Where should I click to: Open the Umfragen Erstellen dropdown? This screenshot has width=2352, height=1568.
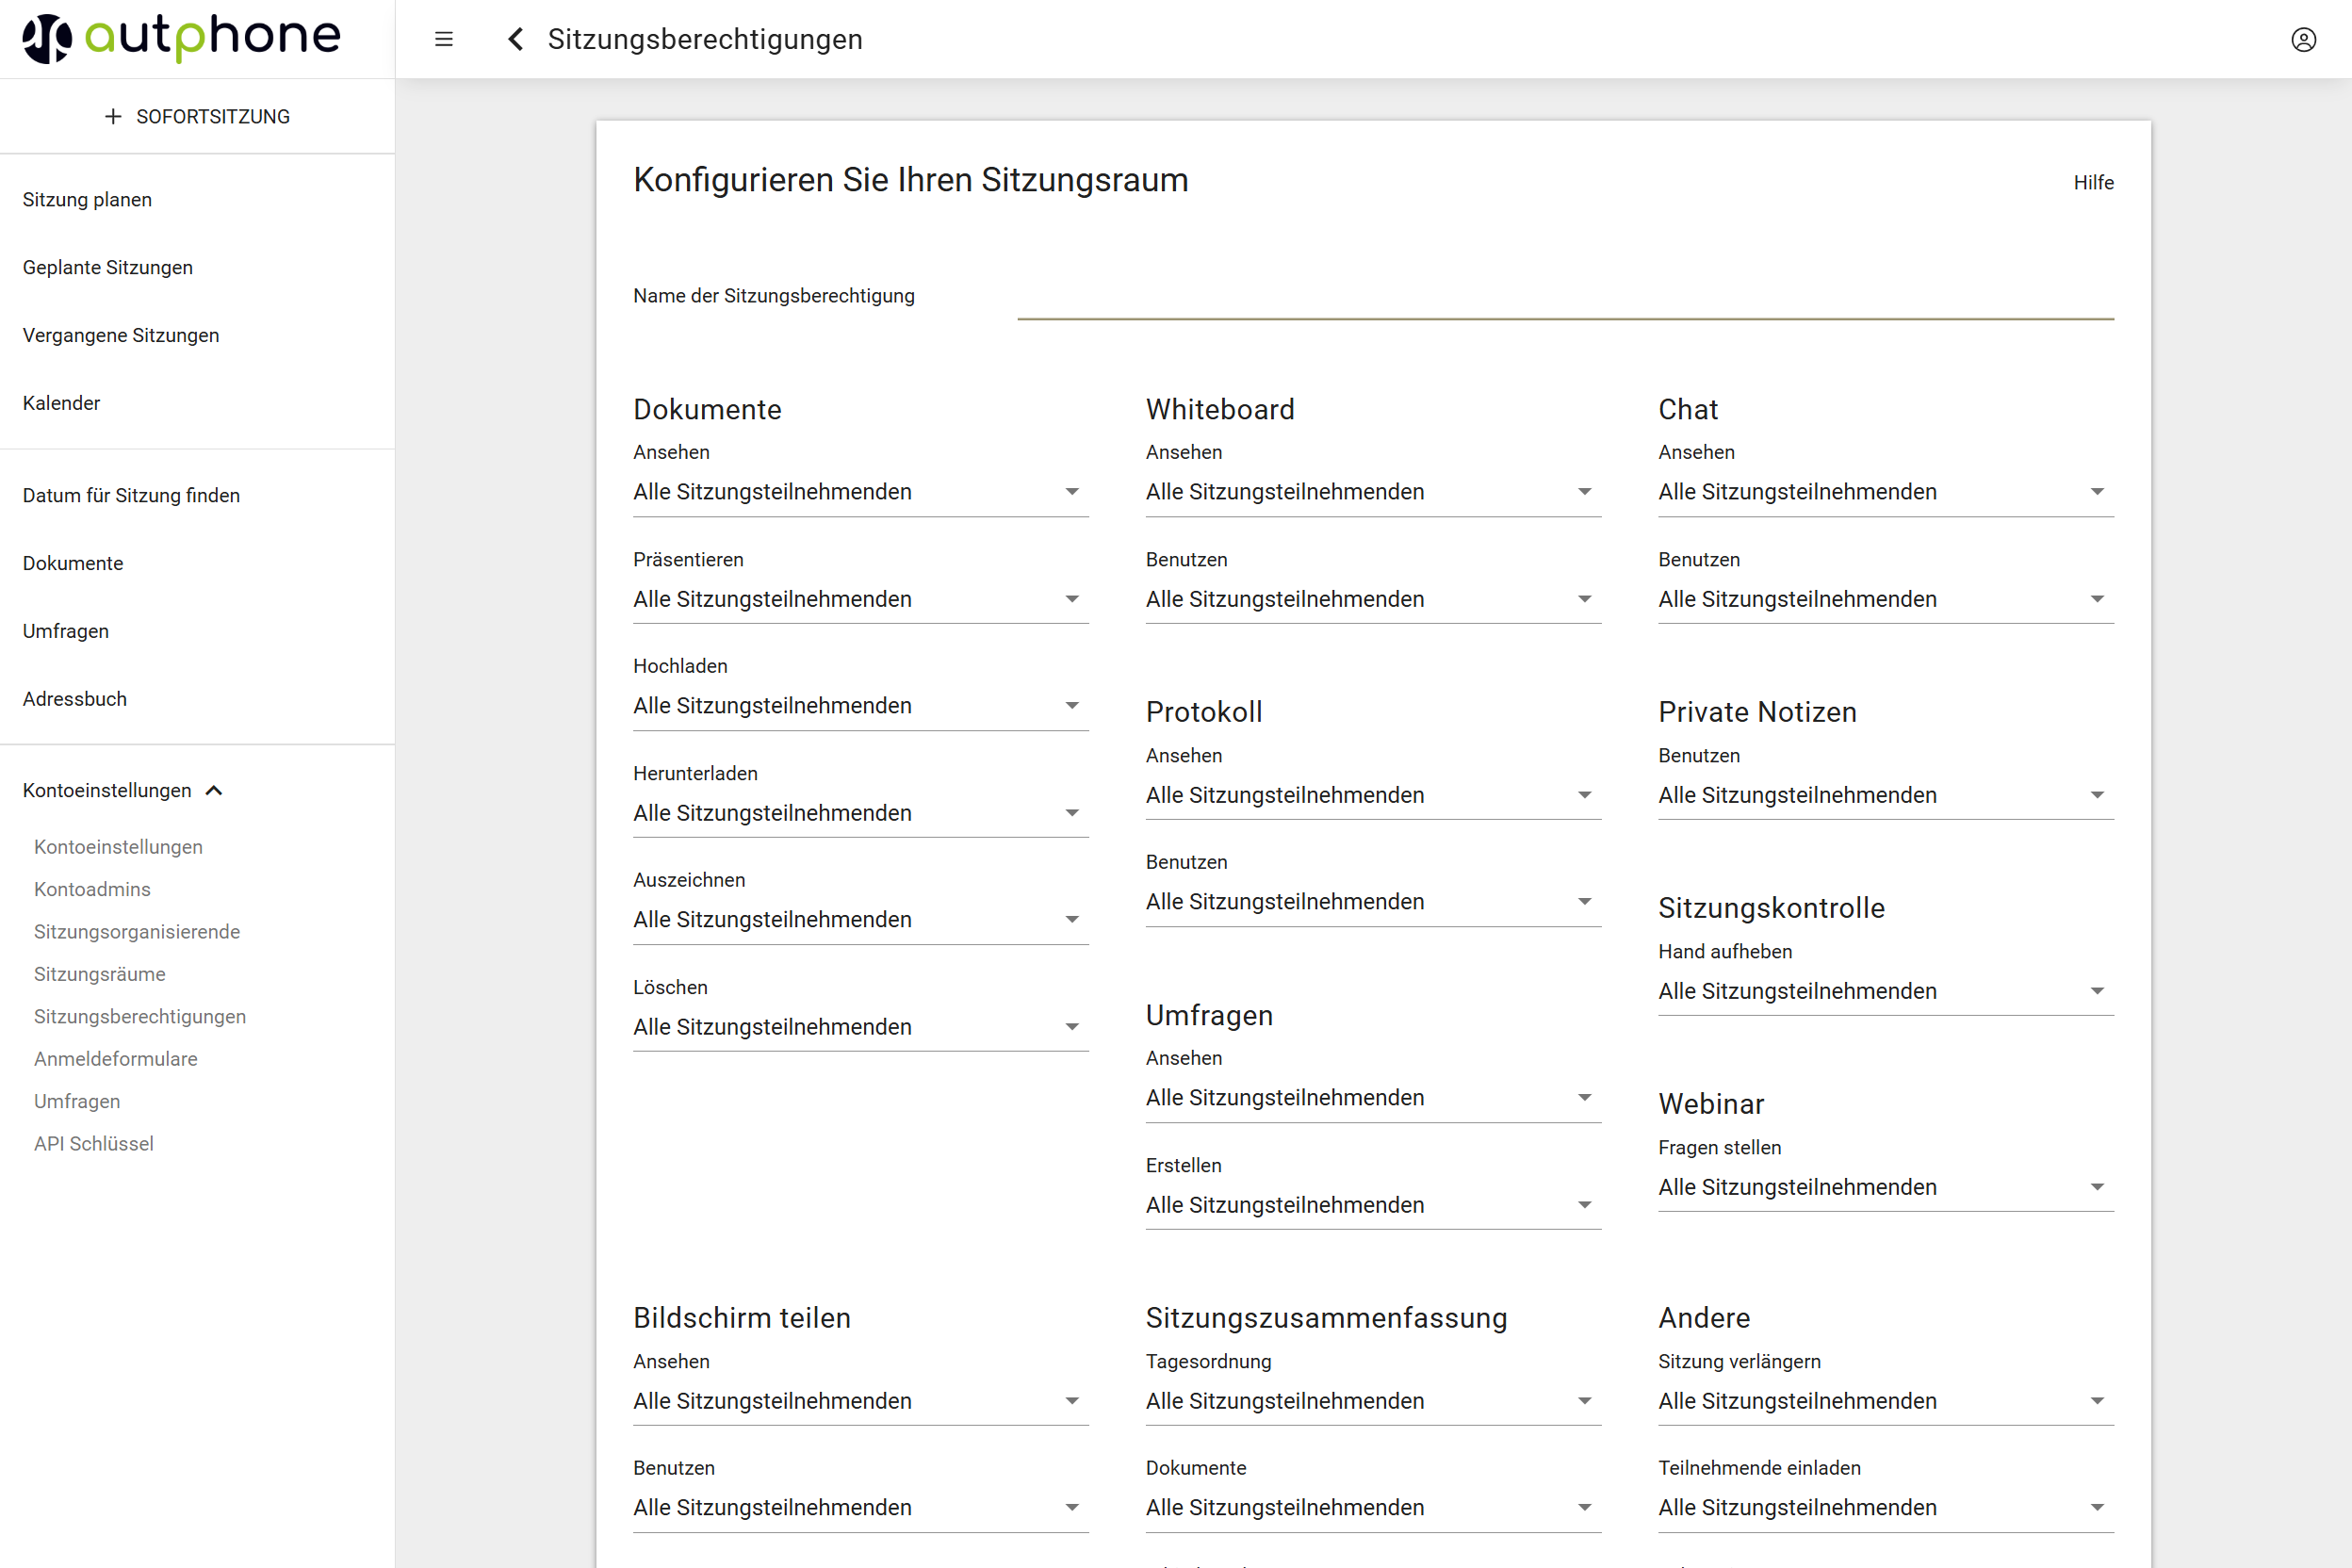point(1372,1205)
